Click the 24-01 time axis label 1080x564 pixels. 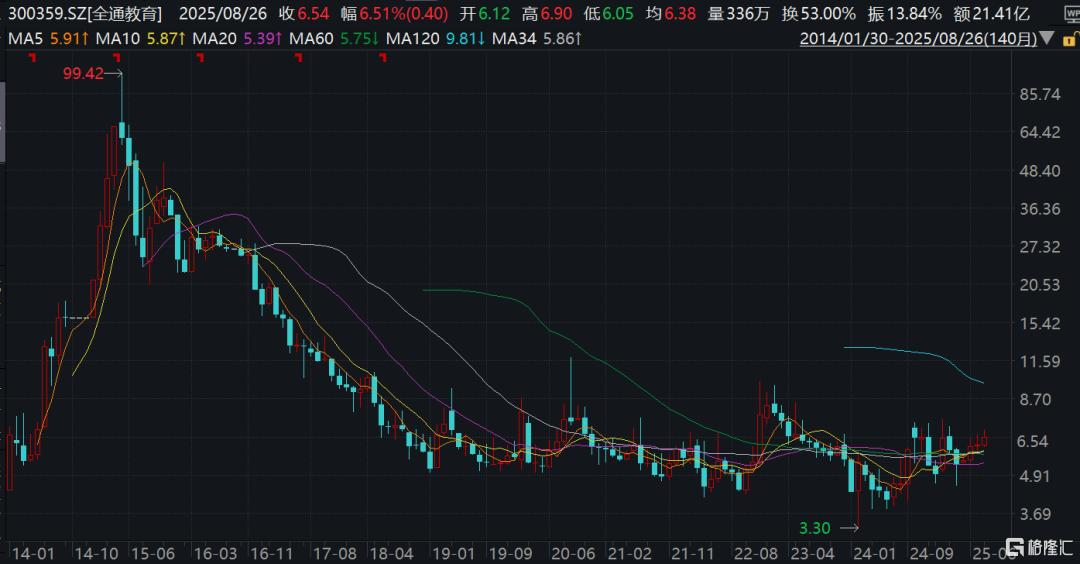click(x=875, y=554)
